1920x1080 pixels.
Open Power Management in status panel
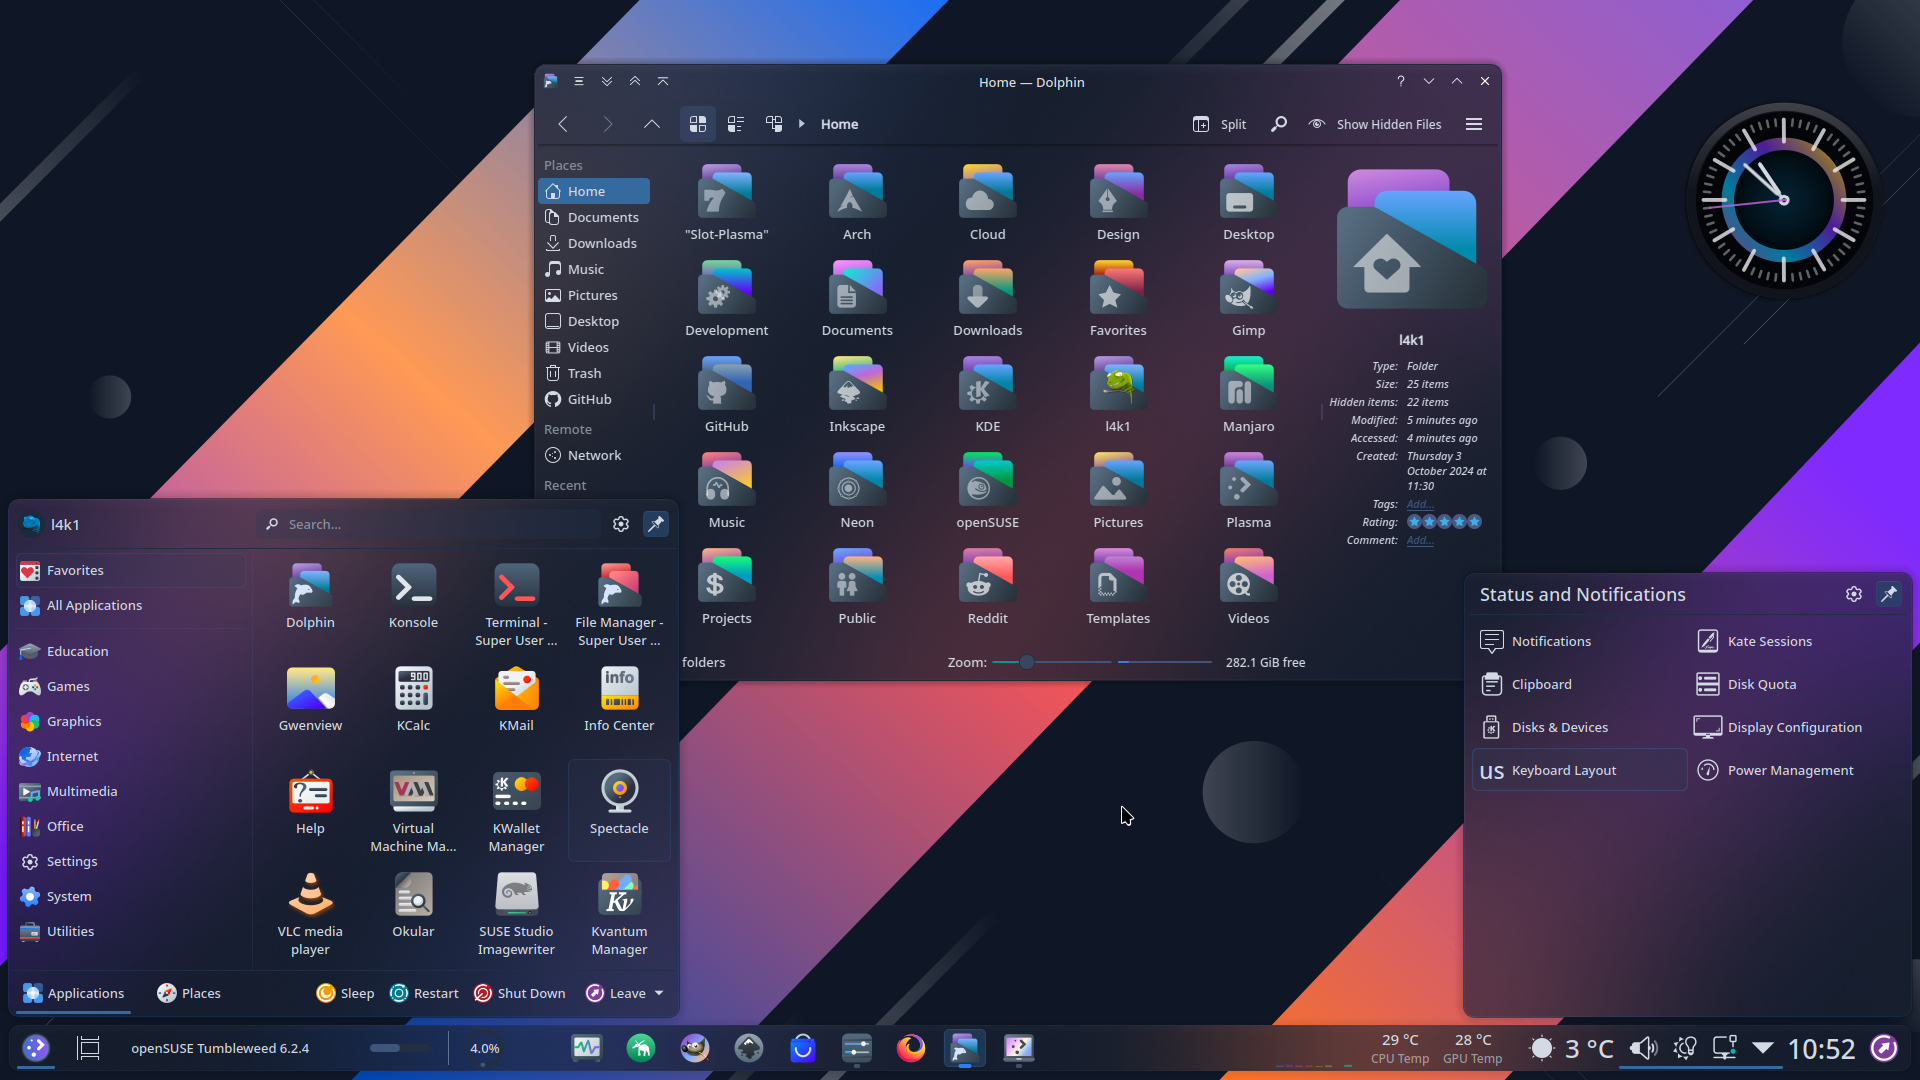click(x=1795, y=770)
